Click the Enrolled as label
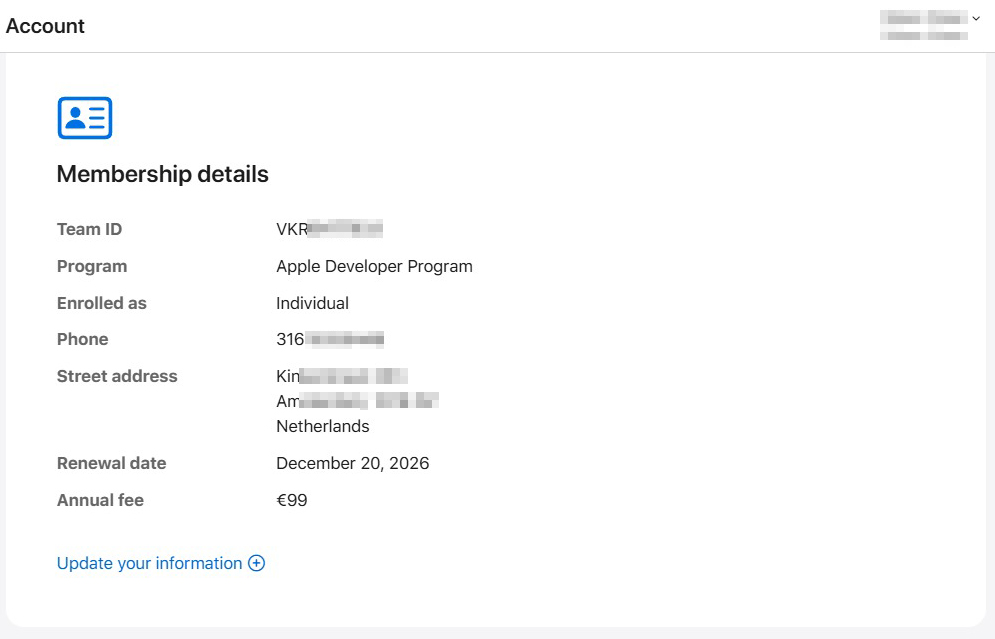The width and height of the screenshot is (995, 639). 102,303
